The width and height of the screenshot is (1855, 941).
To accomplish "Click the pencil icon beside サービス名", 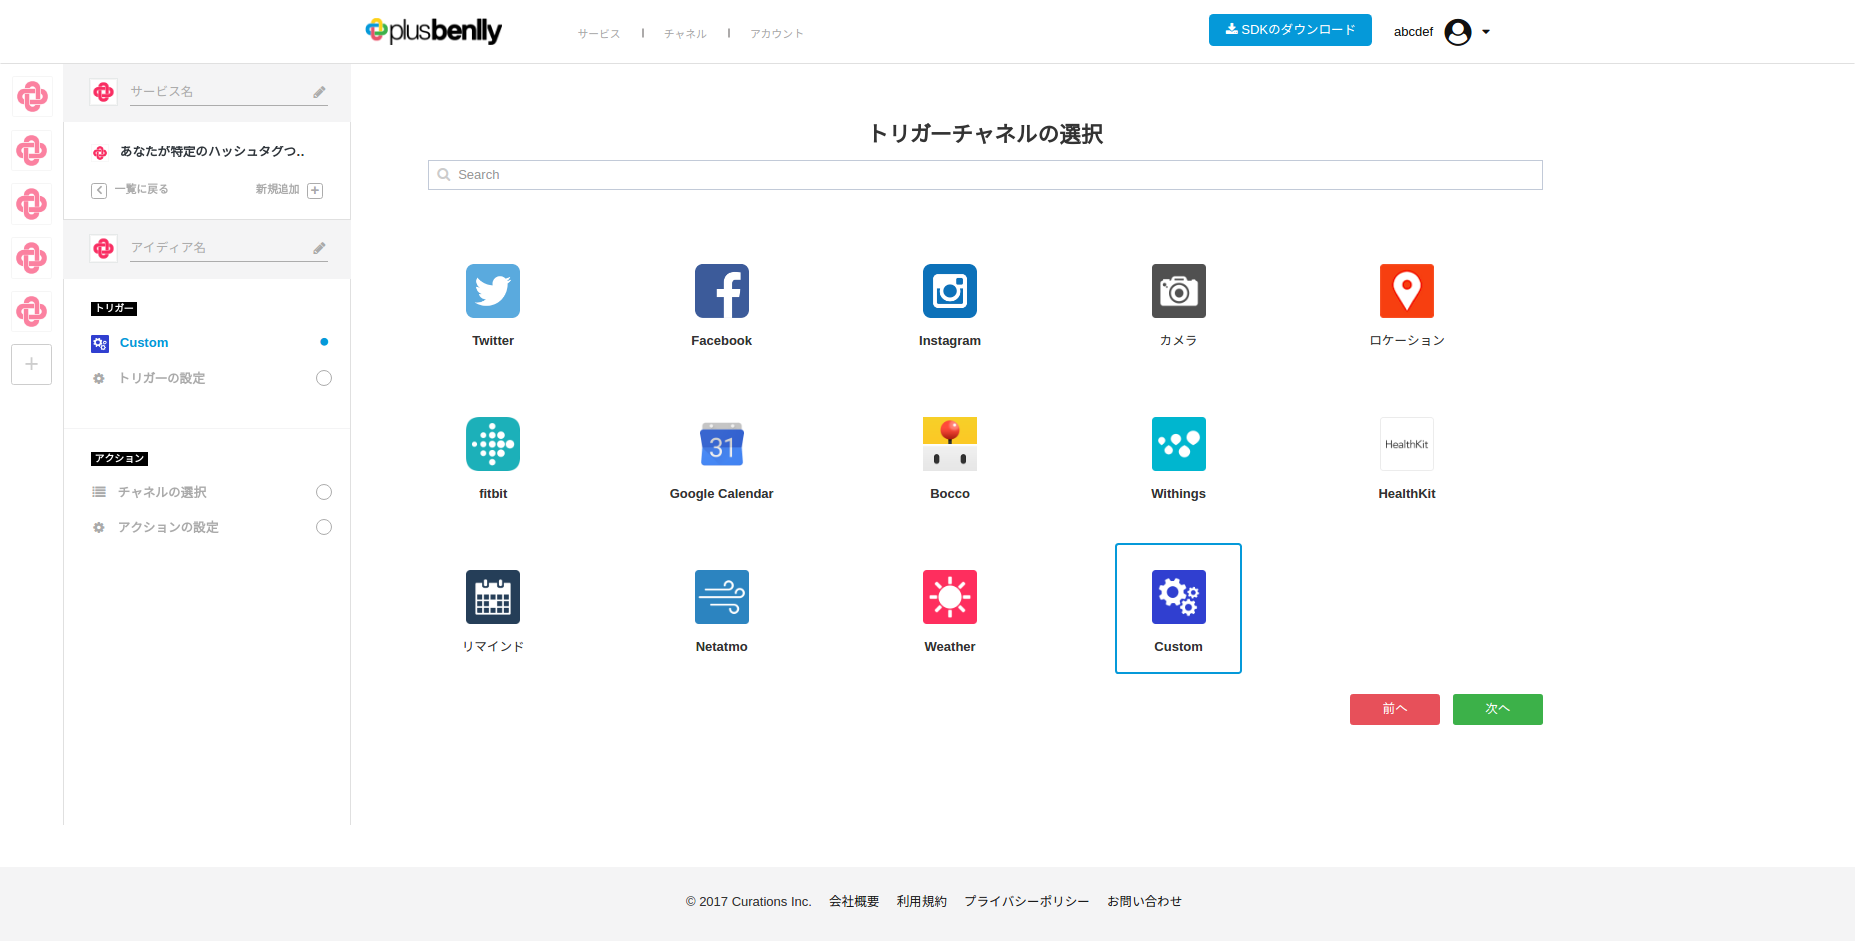I will [x=319, y=92].
